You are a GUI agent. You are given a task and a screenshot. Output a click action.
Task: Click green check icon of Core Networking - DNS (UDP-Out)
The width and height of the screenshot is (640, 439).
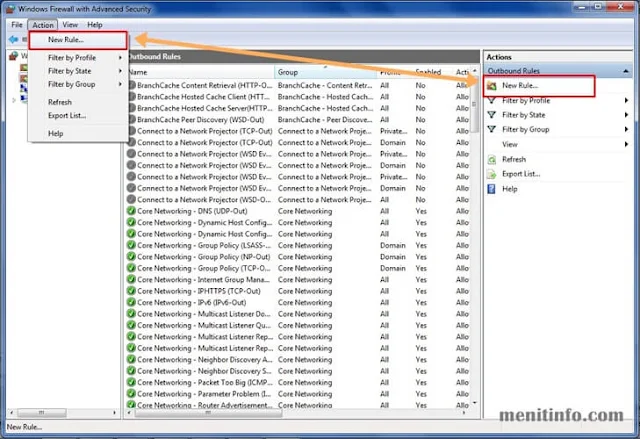pyautogui.click(x=131, y=211)
